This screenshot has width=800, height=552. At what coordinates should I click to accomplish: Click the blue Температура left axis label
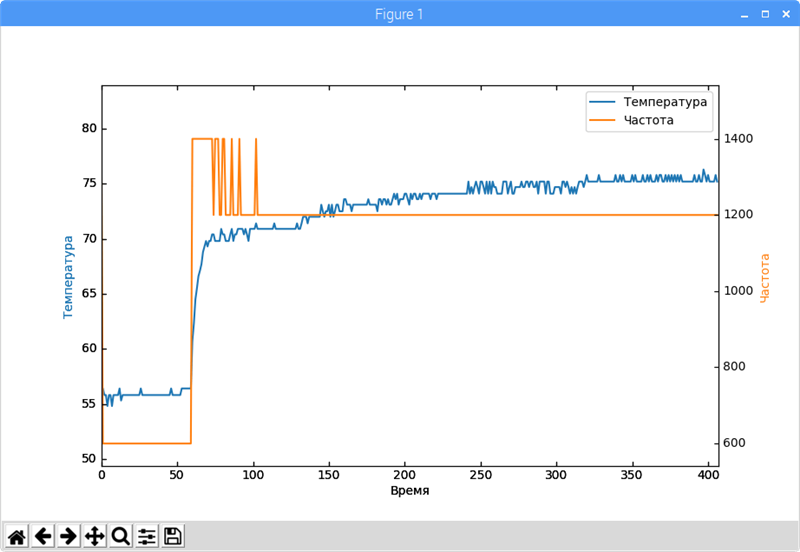(68, 277)
